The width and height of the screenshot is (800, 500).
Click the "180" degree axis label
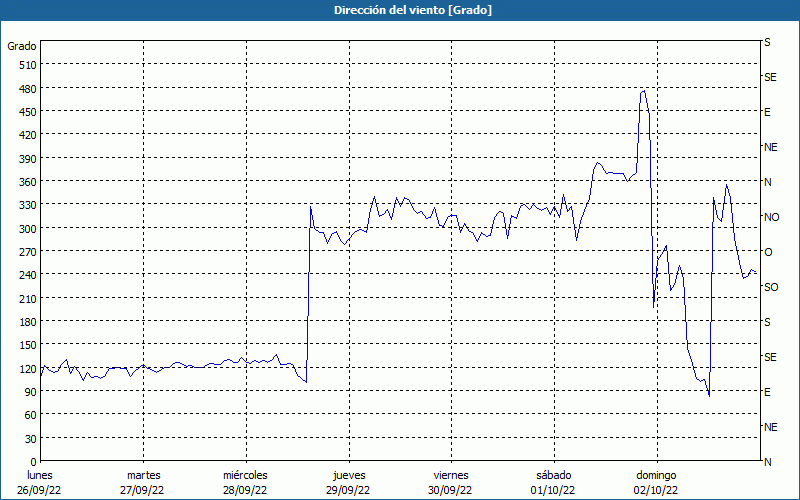[28, 322]
